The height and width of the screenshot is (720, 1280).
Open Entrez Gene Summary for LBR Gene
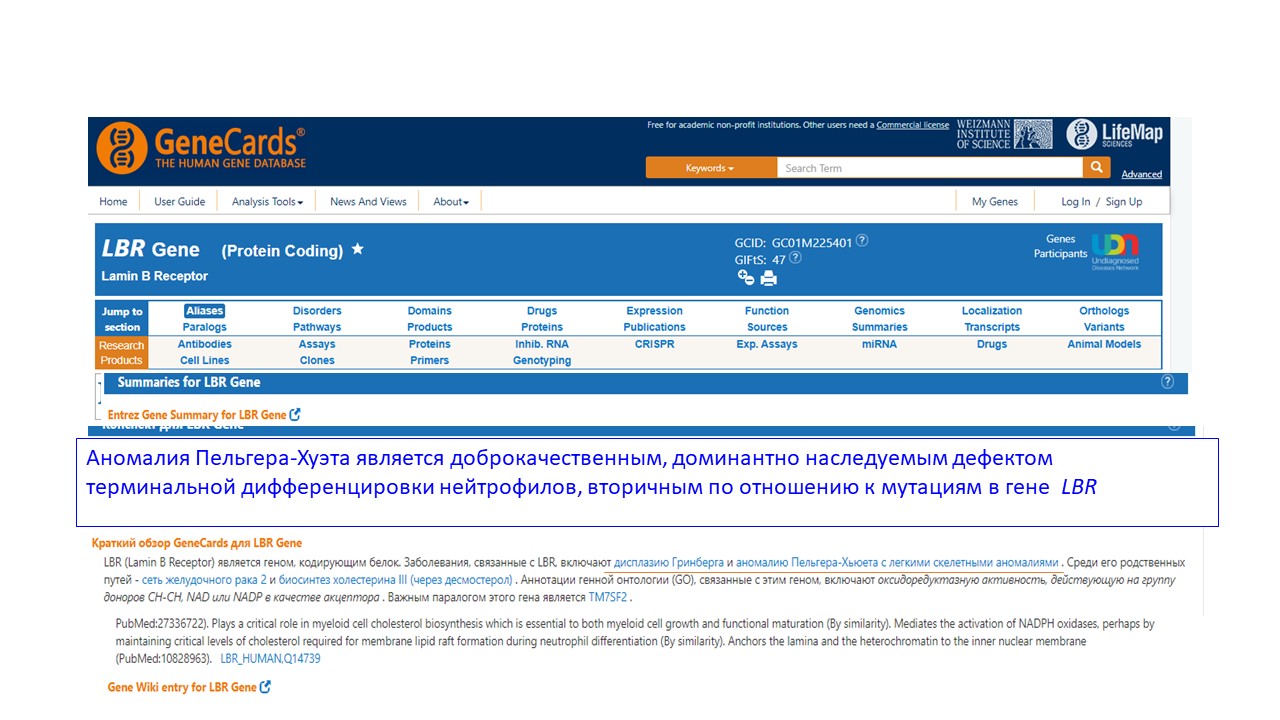click(197, 414)
